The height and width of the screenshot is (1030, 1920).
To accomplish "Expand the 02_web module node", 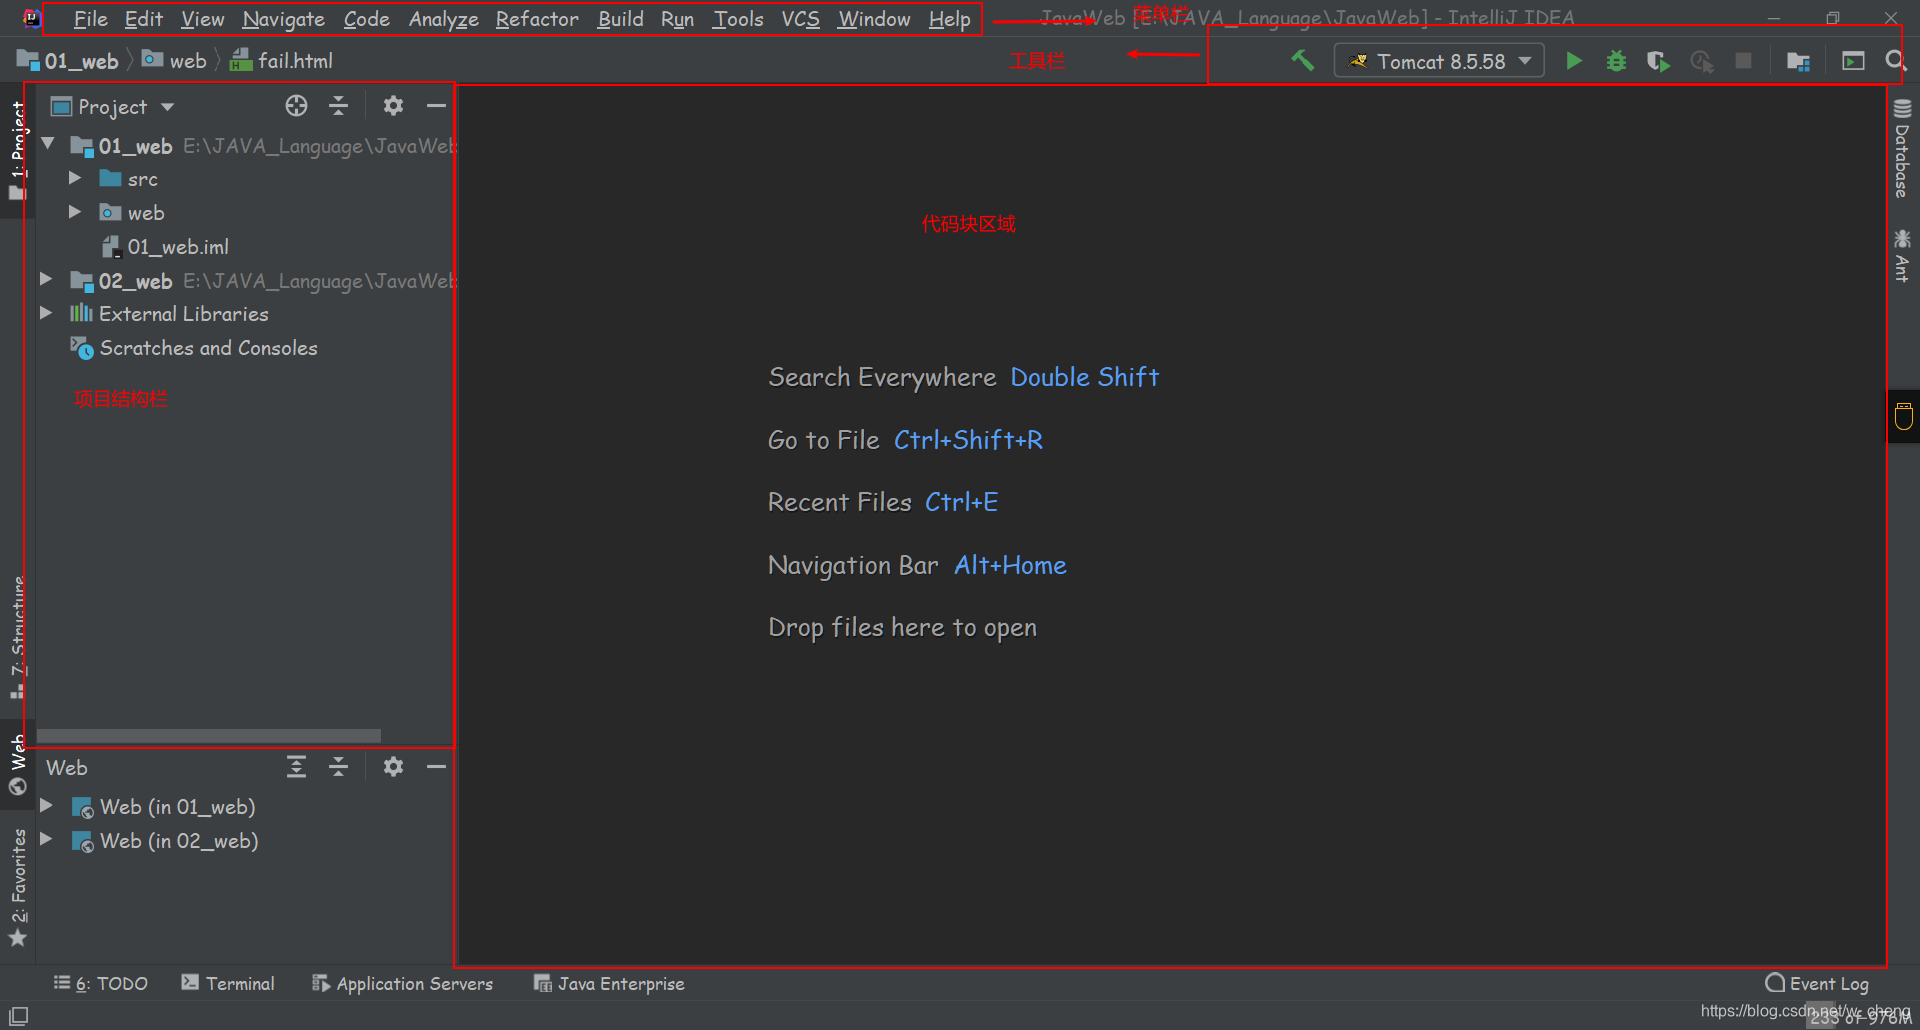I will pos(46,279).
